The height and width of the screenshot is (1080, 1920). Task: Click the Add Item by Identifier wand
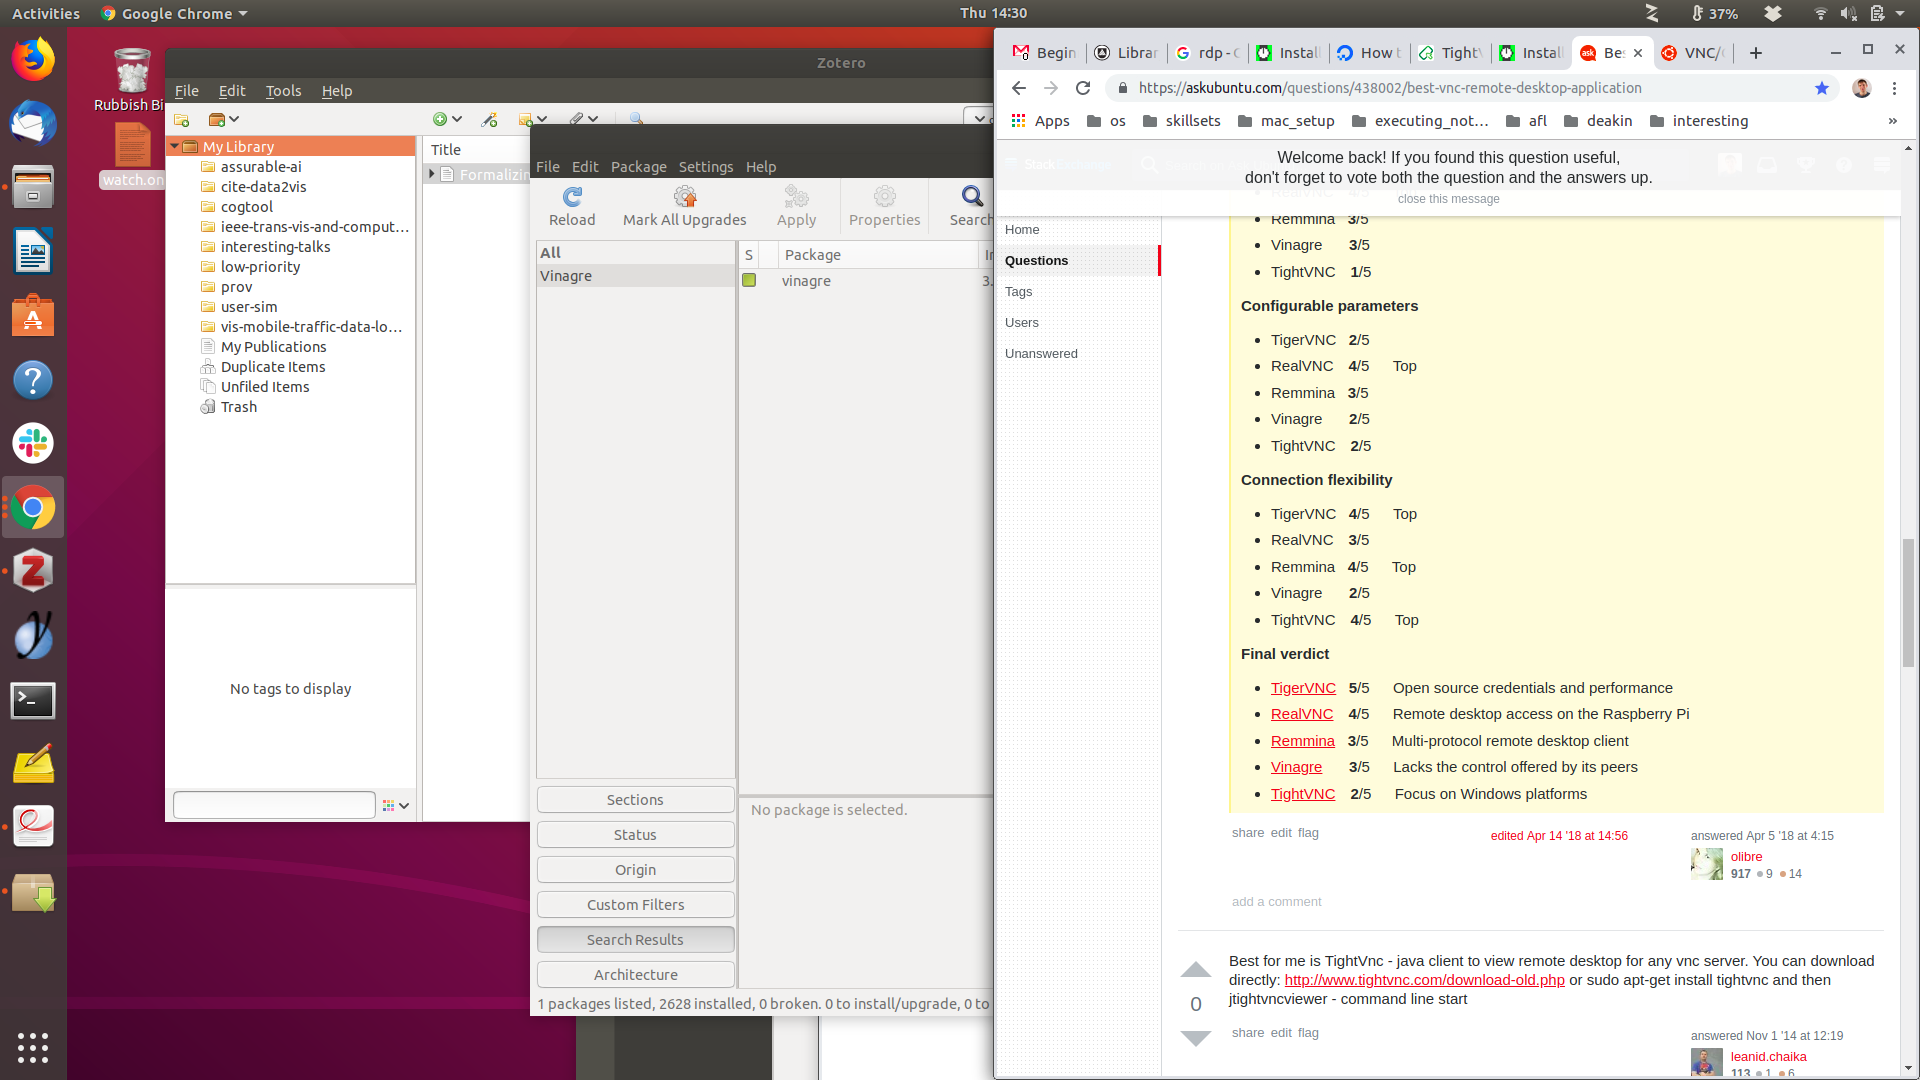pyautogui.click(x=489, y=120)
